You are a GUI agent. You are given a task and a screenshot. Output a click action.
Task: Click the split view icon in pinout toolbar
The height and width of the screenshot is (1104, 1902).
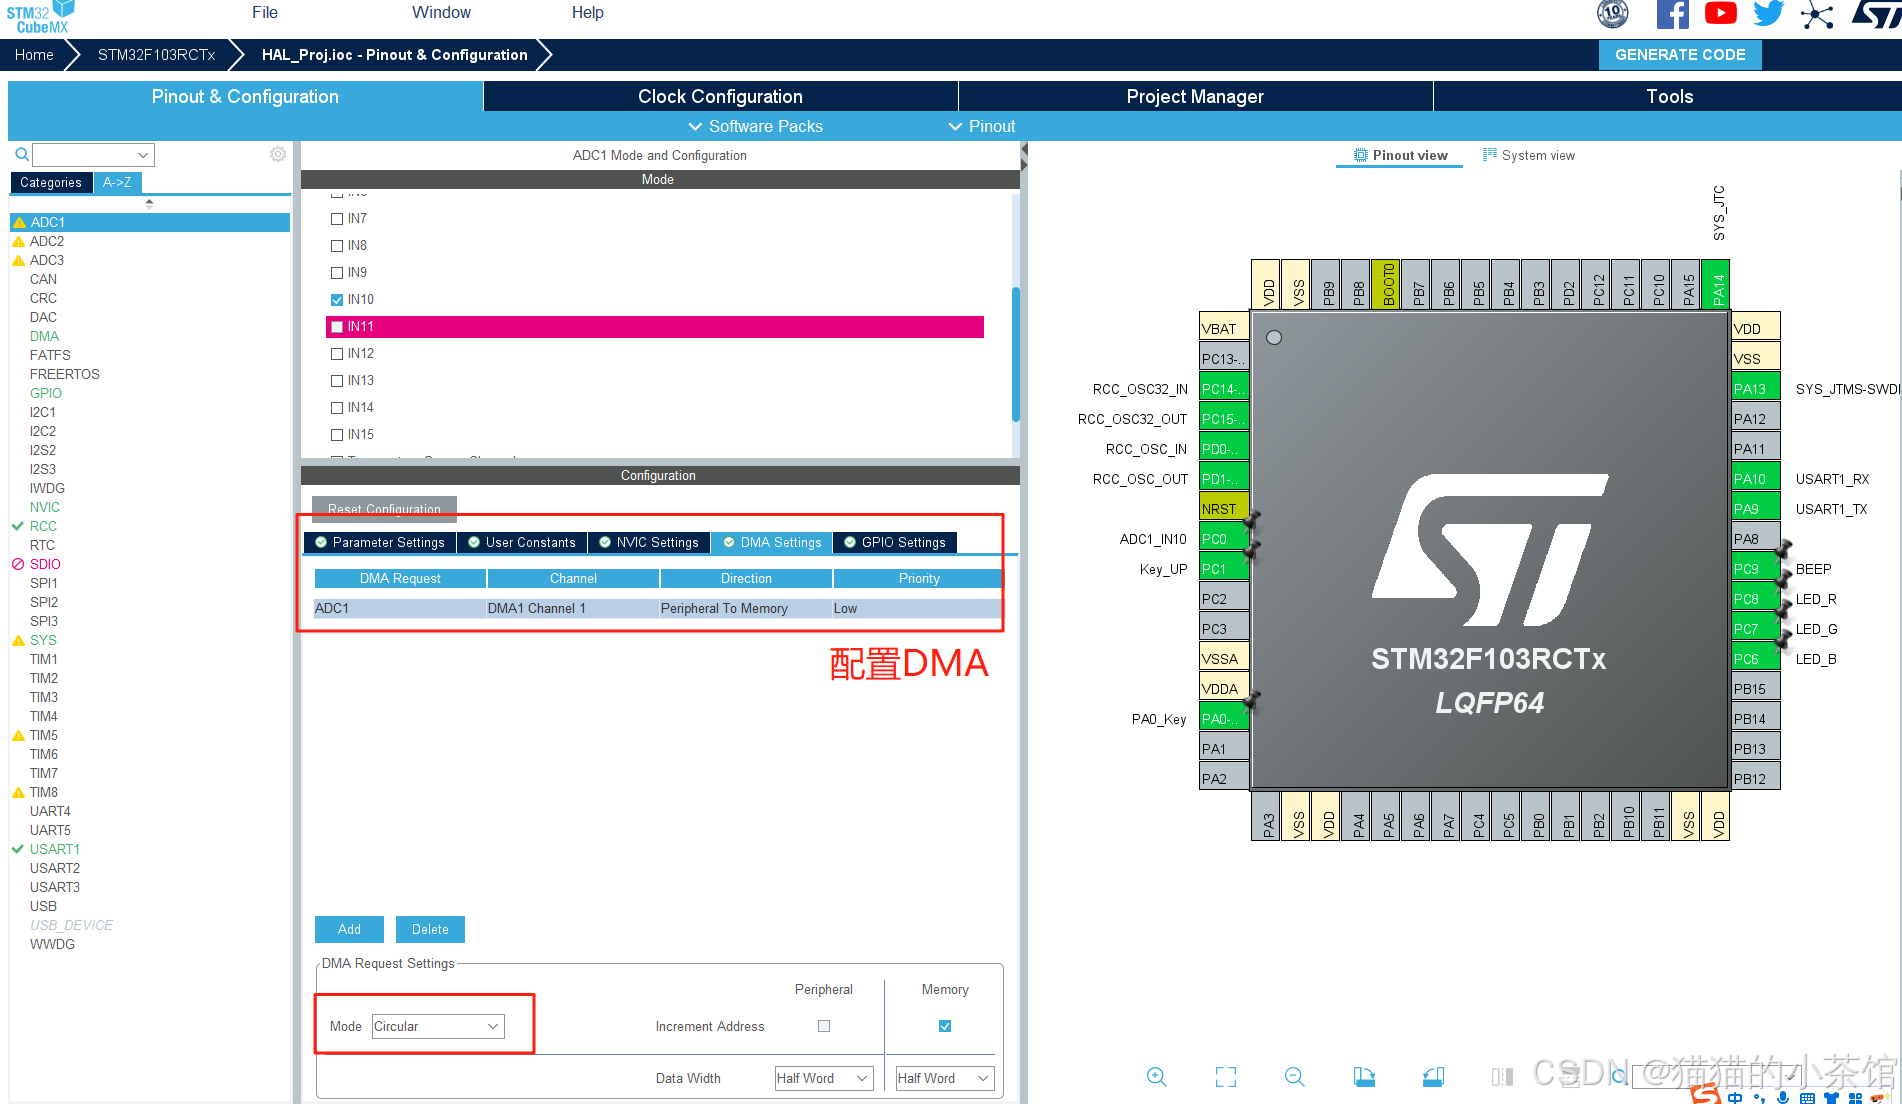point(1502,1077)
